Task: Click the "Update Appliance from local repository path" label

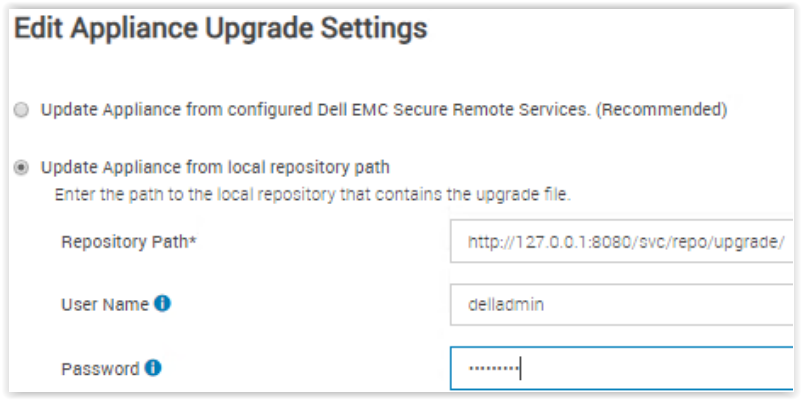Action: 215,167
